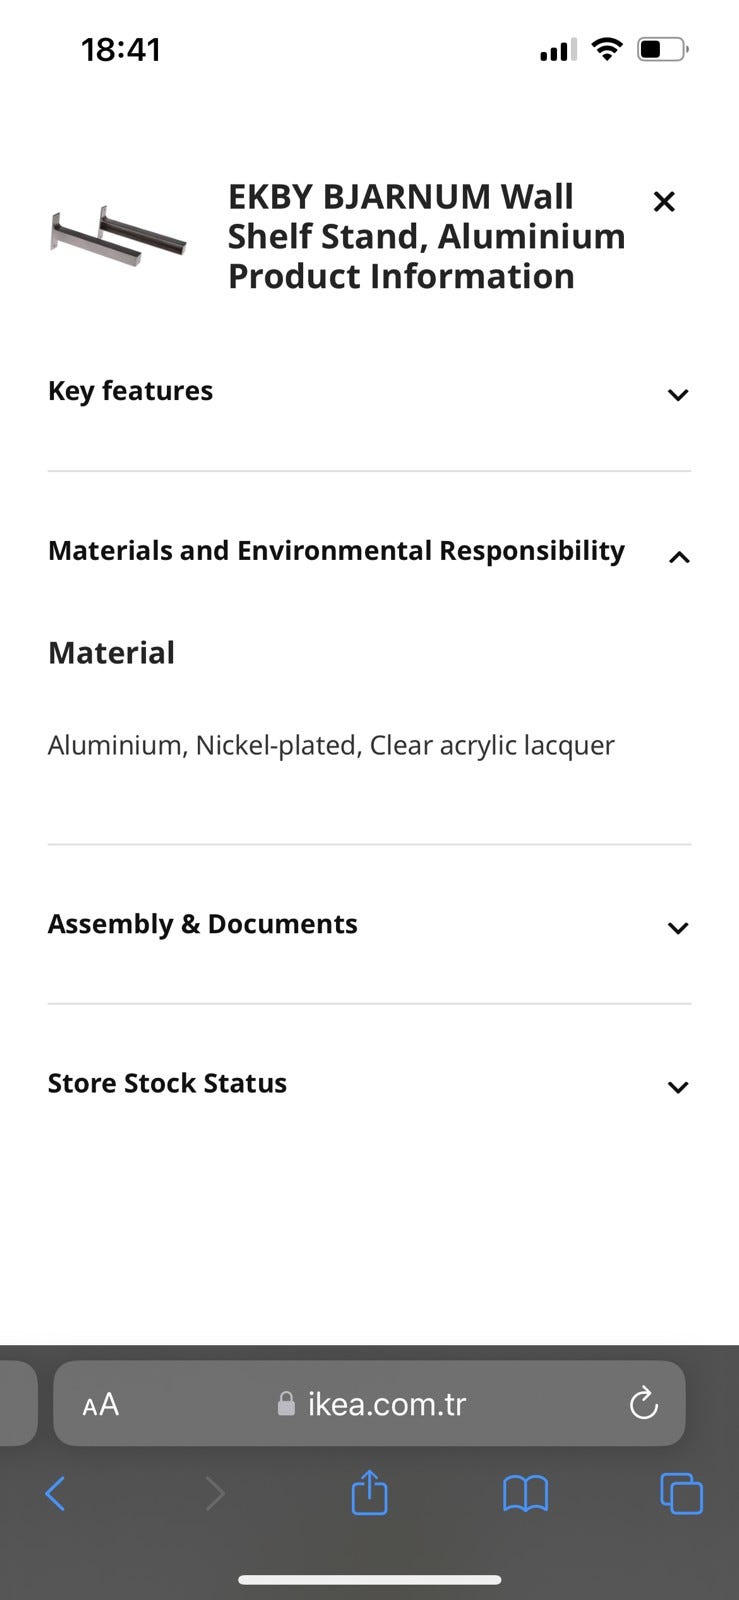Tap the Materials and Environmental Responsibility heading
The image size is (739, 1600).
(336, 551)
